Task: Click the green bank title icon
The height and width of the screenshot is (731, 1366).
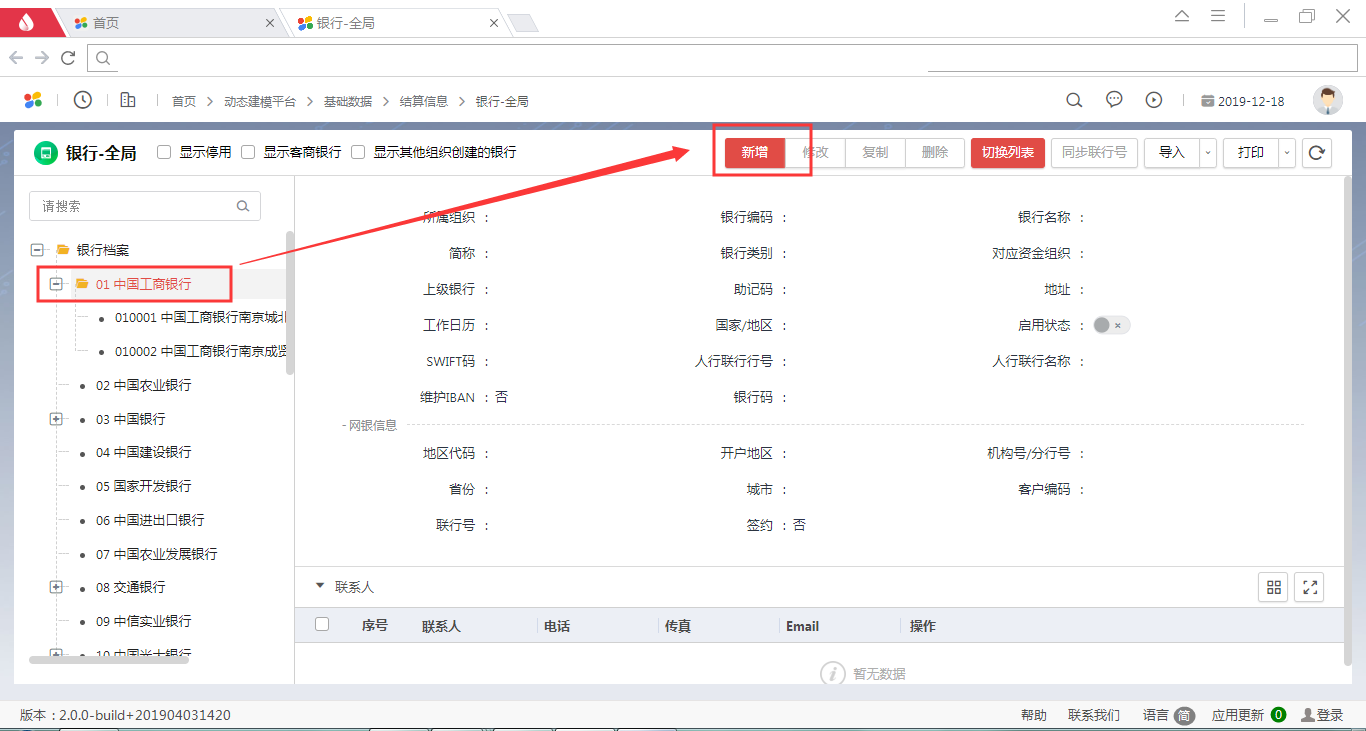Action: point(45,153)
